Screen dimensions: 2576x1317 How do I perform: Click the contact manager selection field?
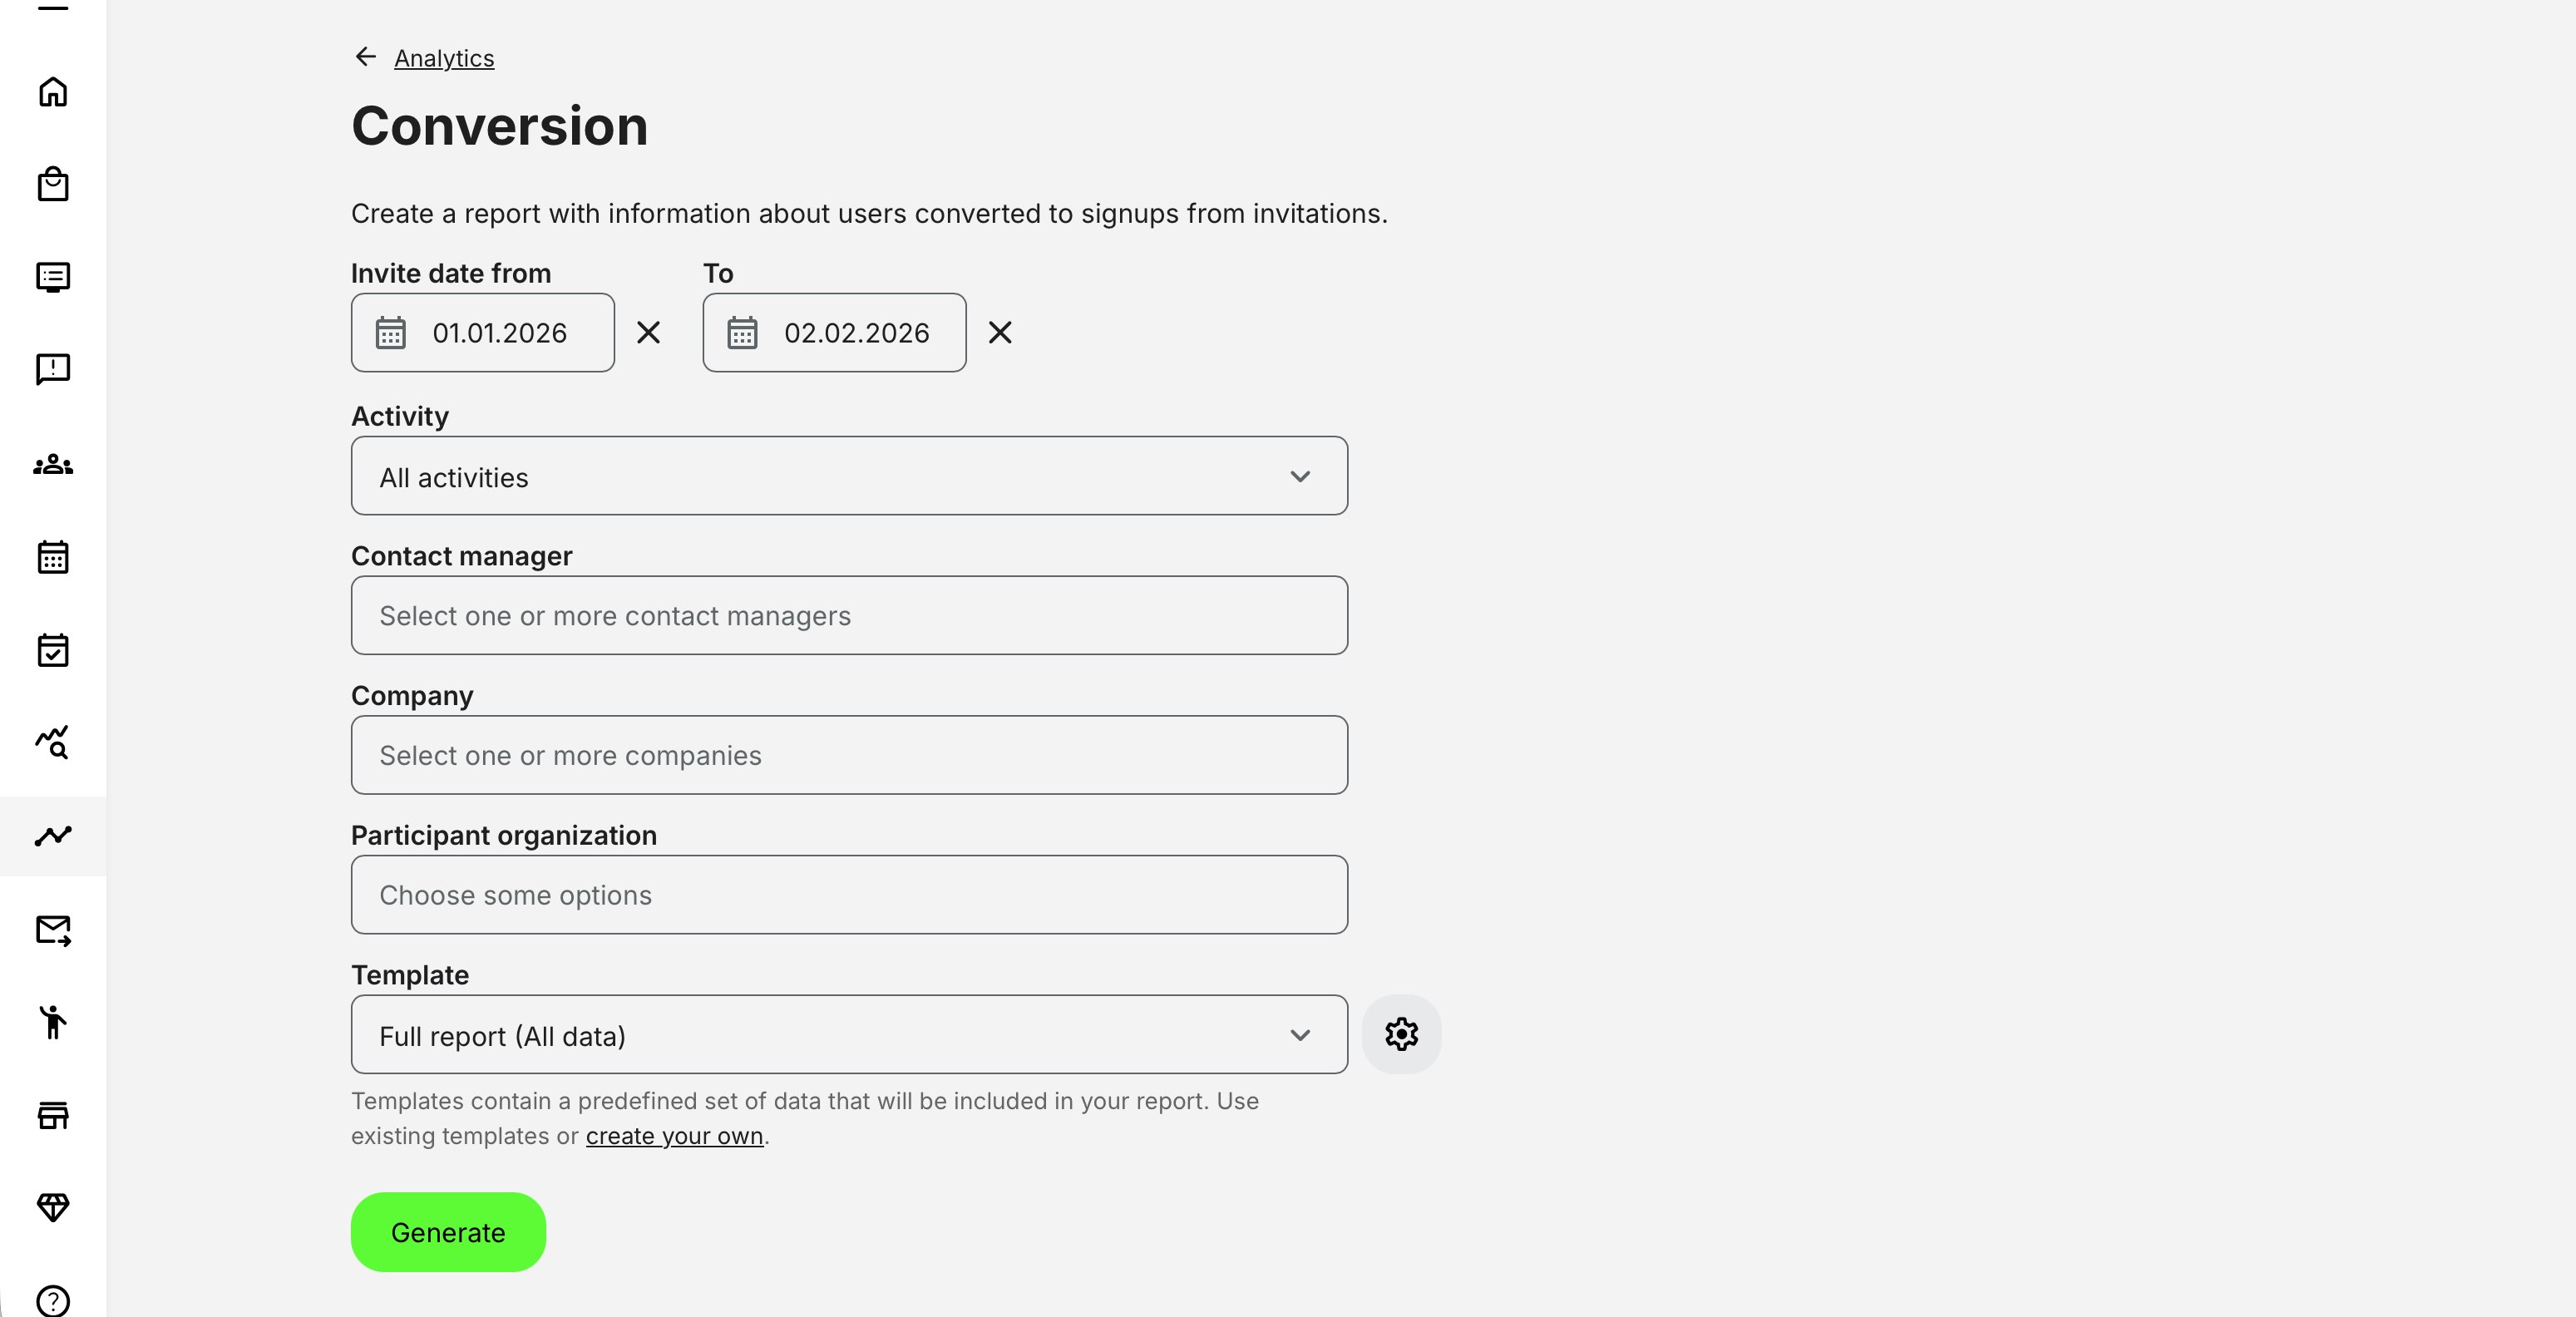tap(848, 615)
